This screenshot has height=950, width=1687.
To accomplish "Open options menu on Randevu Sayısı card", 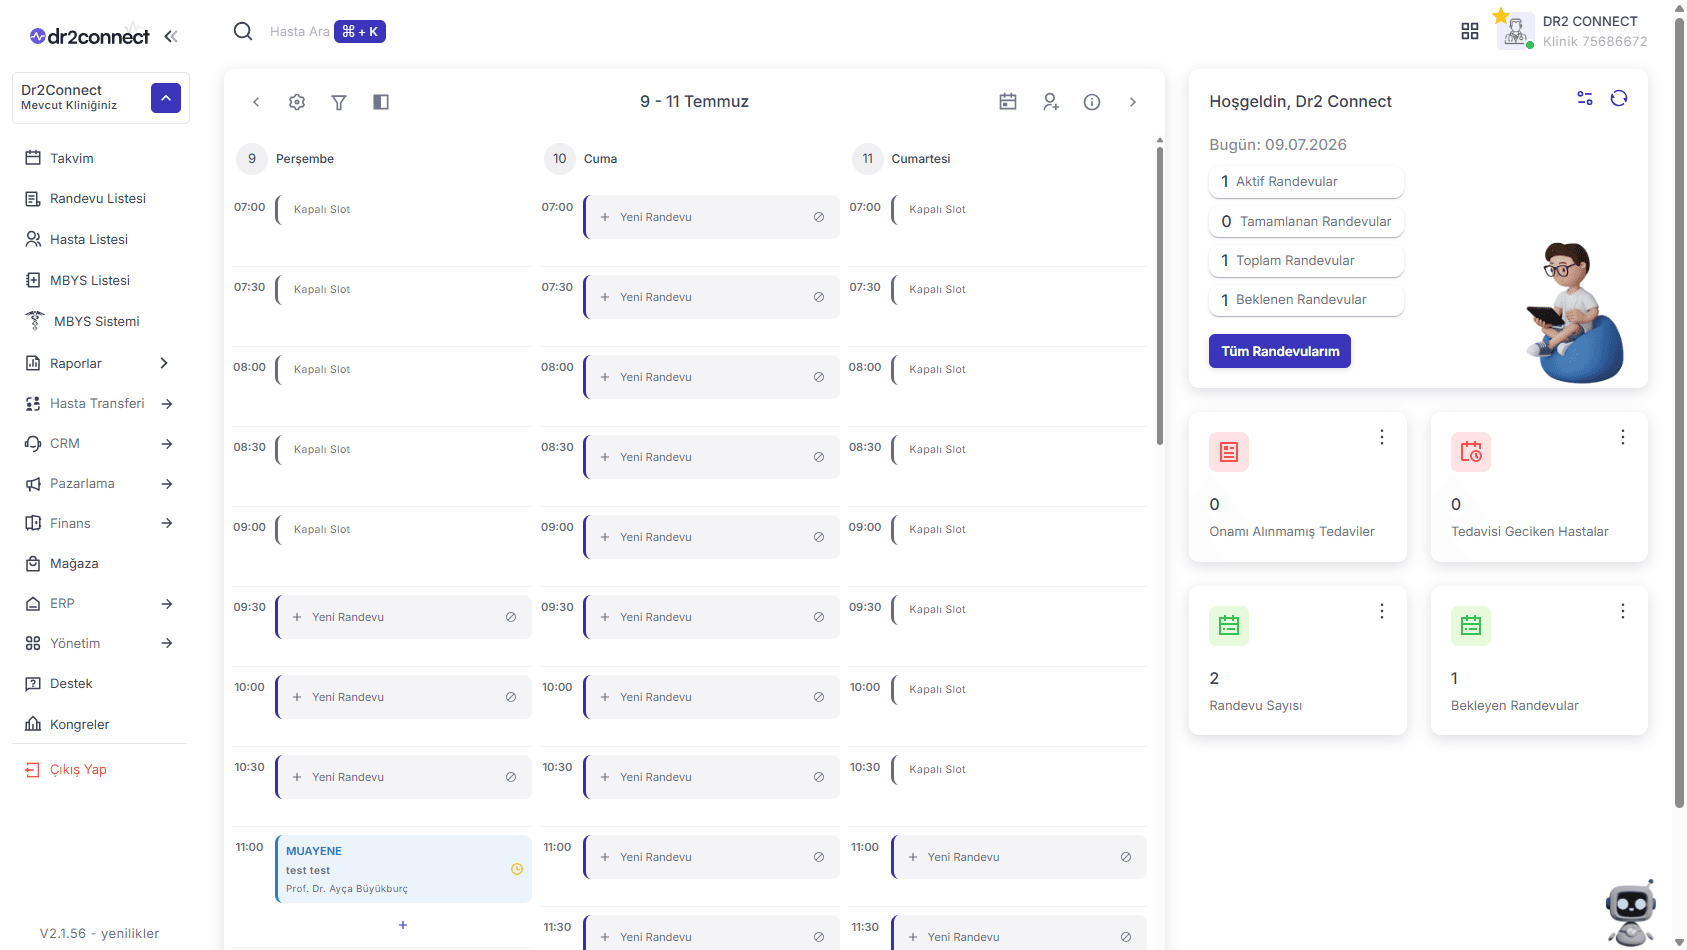I will coord(1382,611).
